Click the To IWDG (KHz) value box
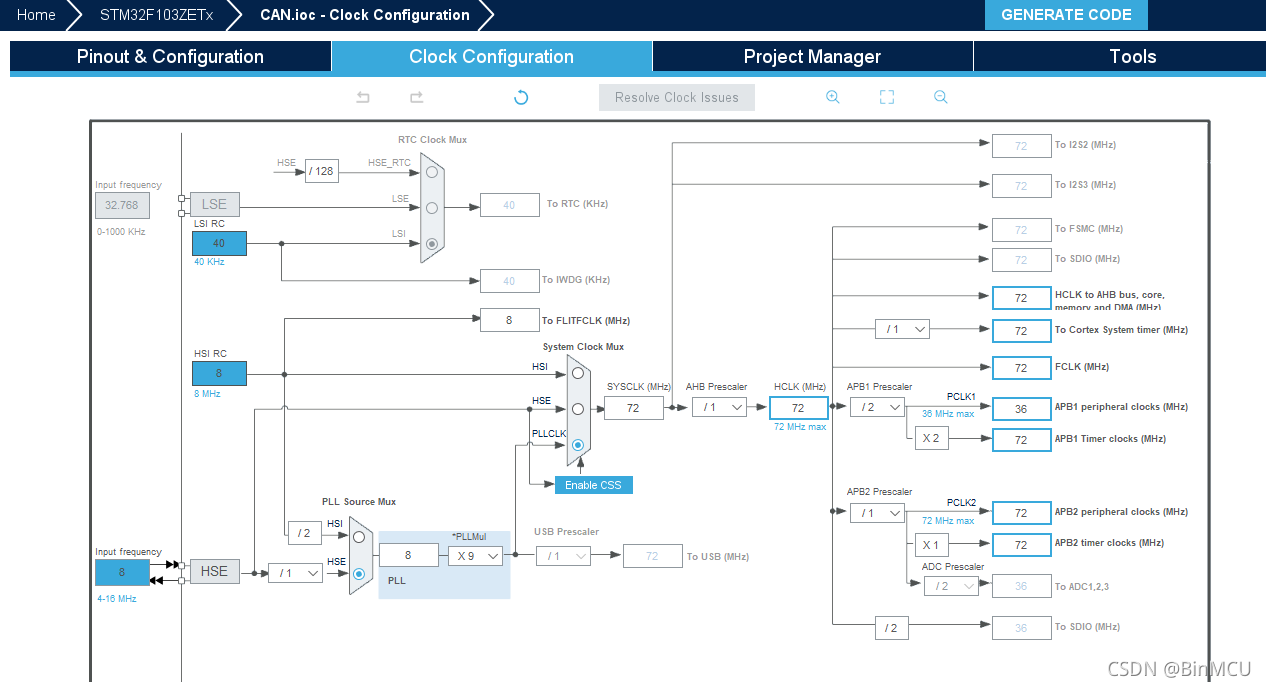Image resolution: width=1266 pixels, height=687 pixels. point(509,280)
